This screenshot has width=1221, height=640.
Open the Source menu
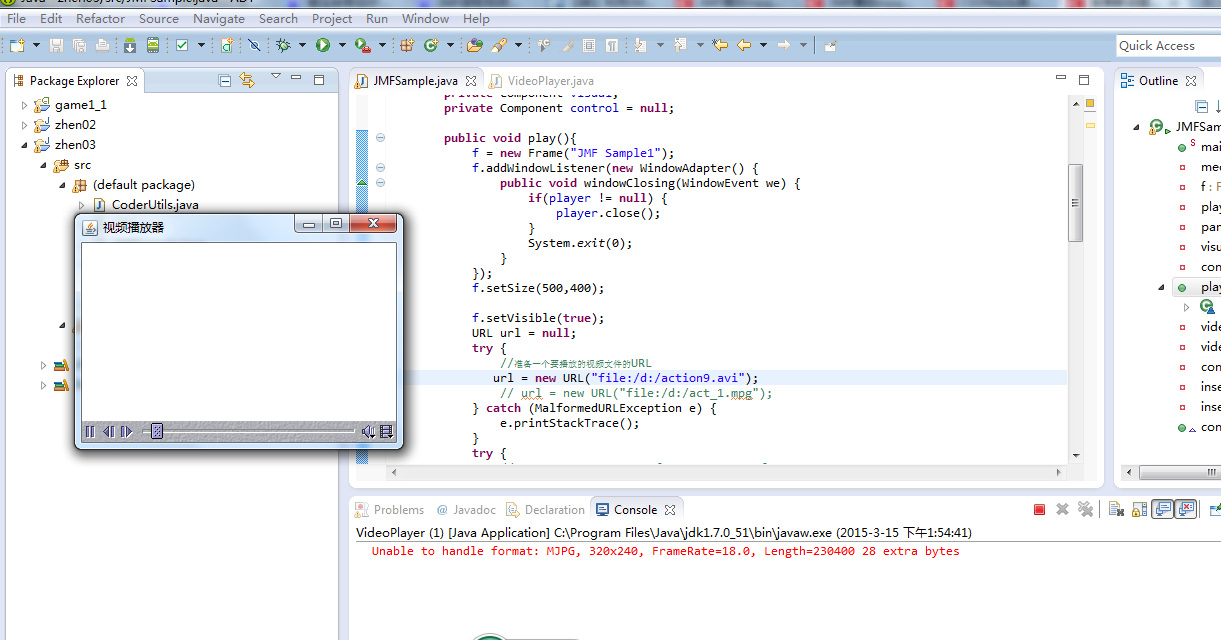tap(159, 18)
